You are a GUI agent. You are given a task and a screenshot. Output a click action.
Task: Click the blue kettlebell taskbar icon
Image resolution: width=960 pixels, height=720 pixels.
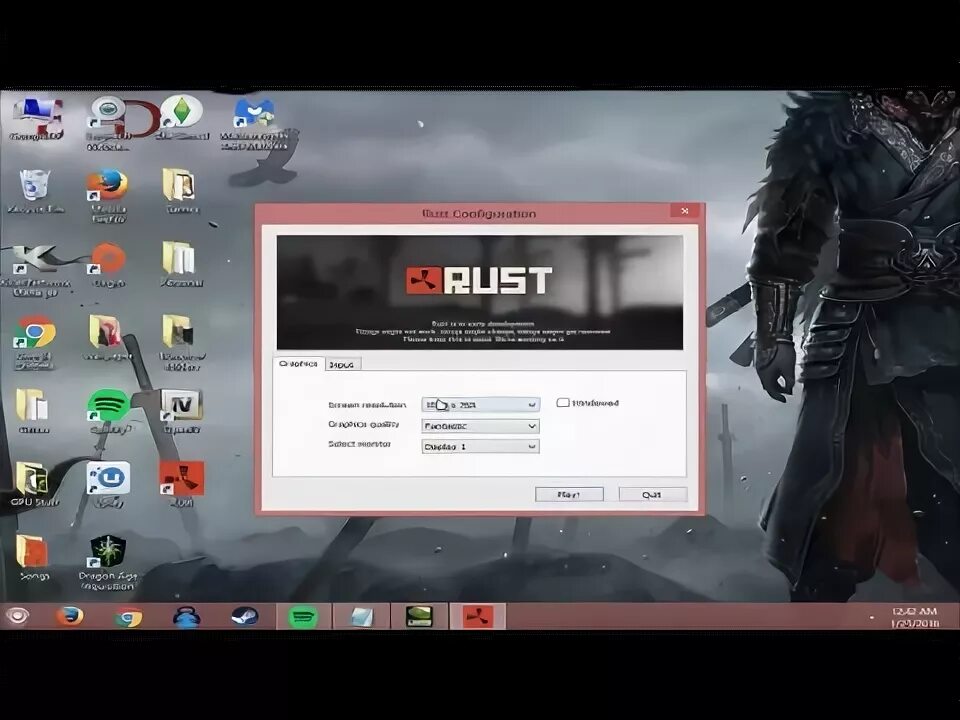click(187, 617)
